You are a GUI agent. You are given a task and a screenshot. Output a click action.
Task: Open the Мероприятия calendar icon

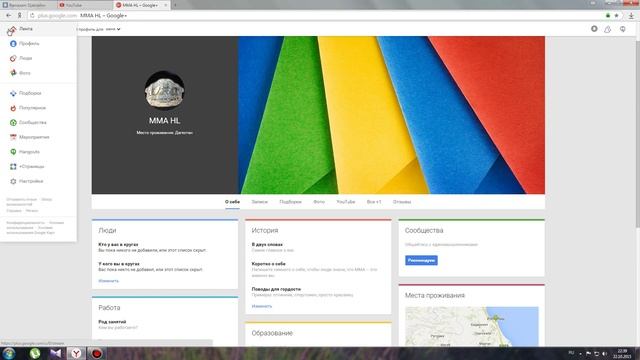click(x=13, y=137)
